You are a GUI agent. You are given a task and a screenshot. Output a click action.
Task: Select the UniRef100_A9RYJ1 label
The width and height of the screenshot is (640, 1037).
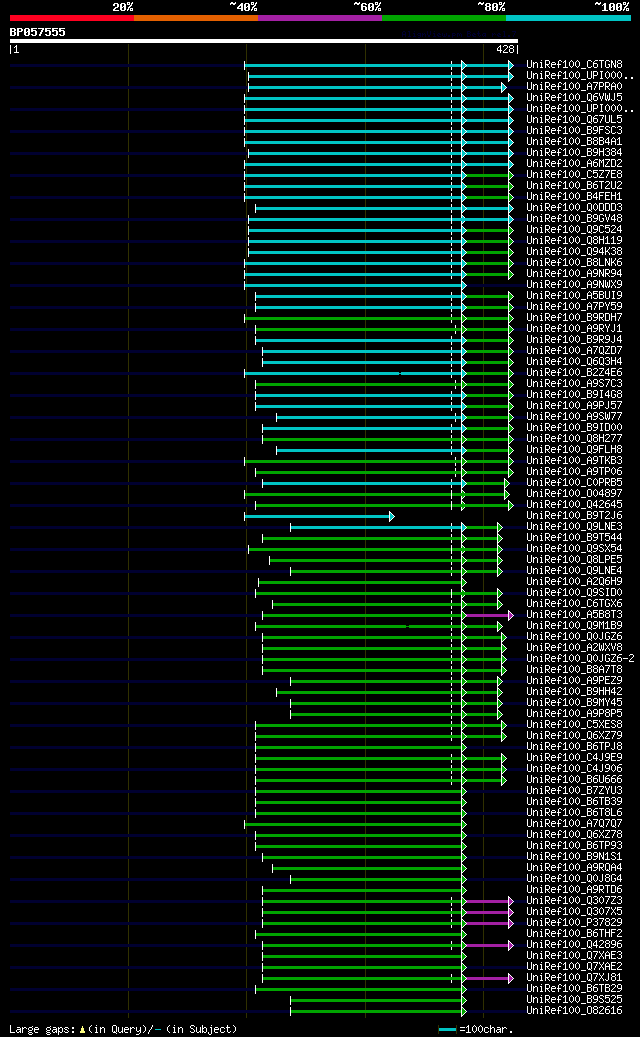pyautogui.click(x=574, y=329)
